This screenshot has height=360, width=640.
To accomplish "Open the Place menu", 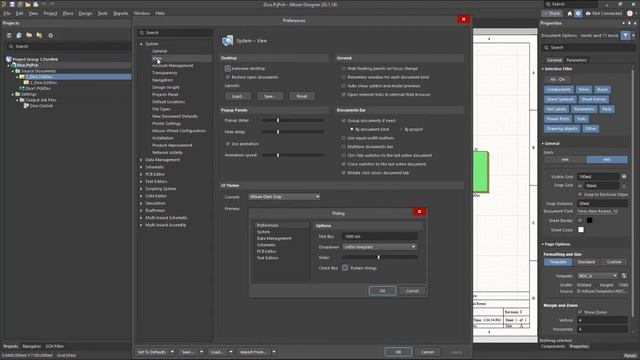I will tap(68, 13).
